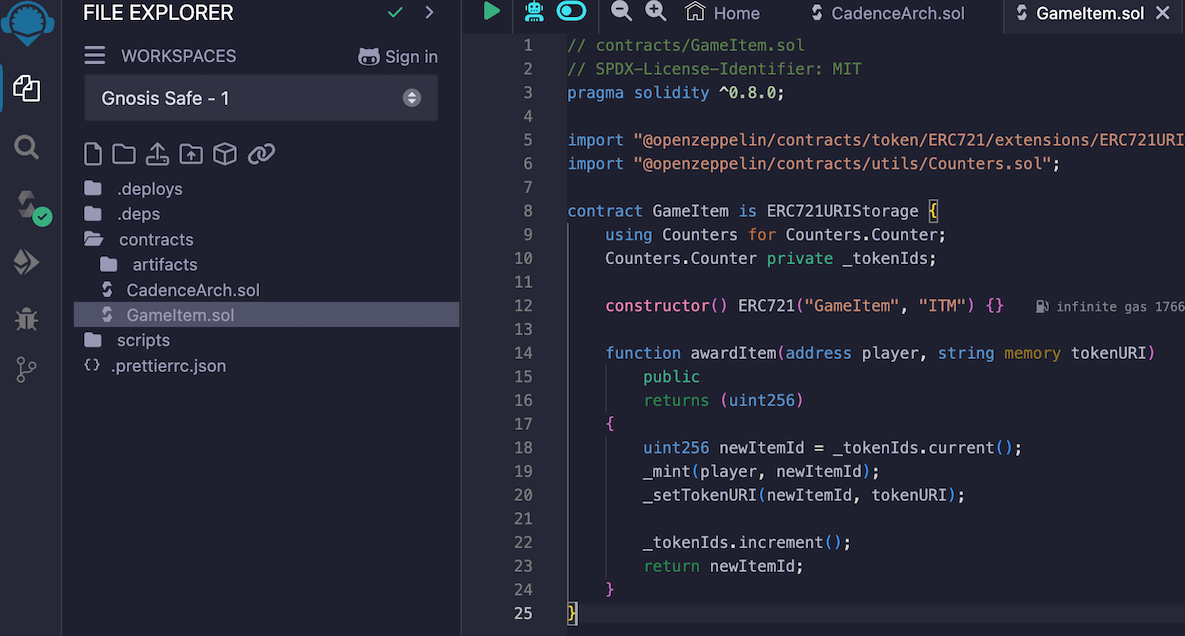Switch to the Home tab

(x=723, y=13)
